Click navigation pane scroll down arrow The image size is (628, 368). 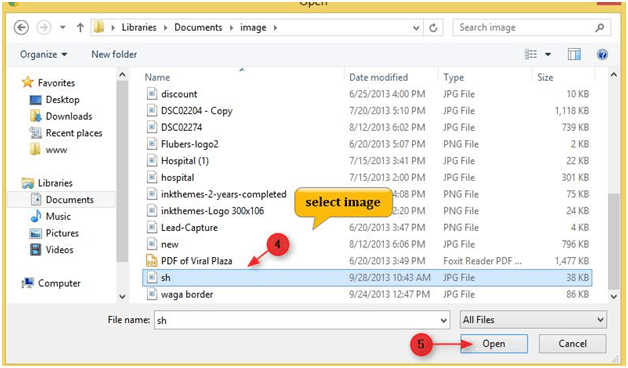[122, 297]
